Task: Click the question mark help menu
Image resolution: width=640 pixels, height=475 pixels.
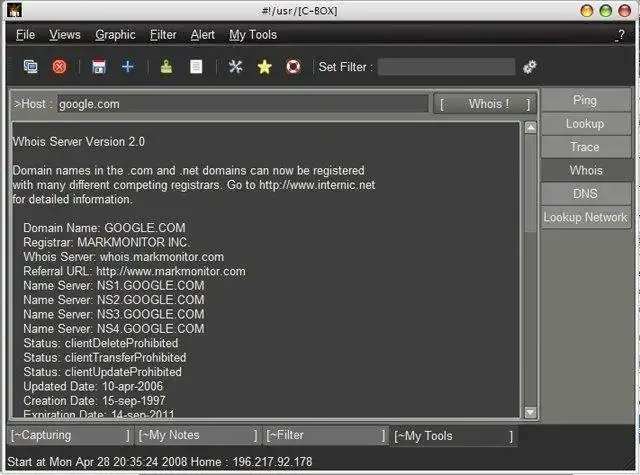Action: pos(620,35)
